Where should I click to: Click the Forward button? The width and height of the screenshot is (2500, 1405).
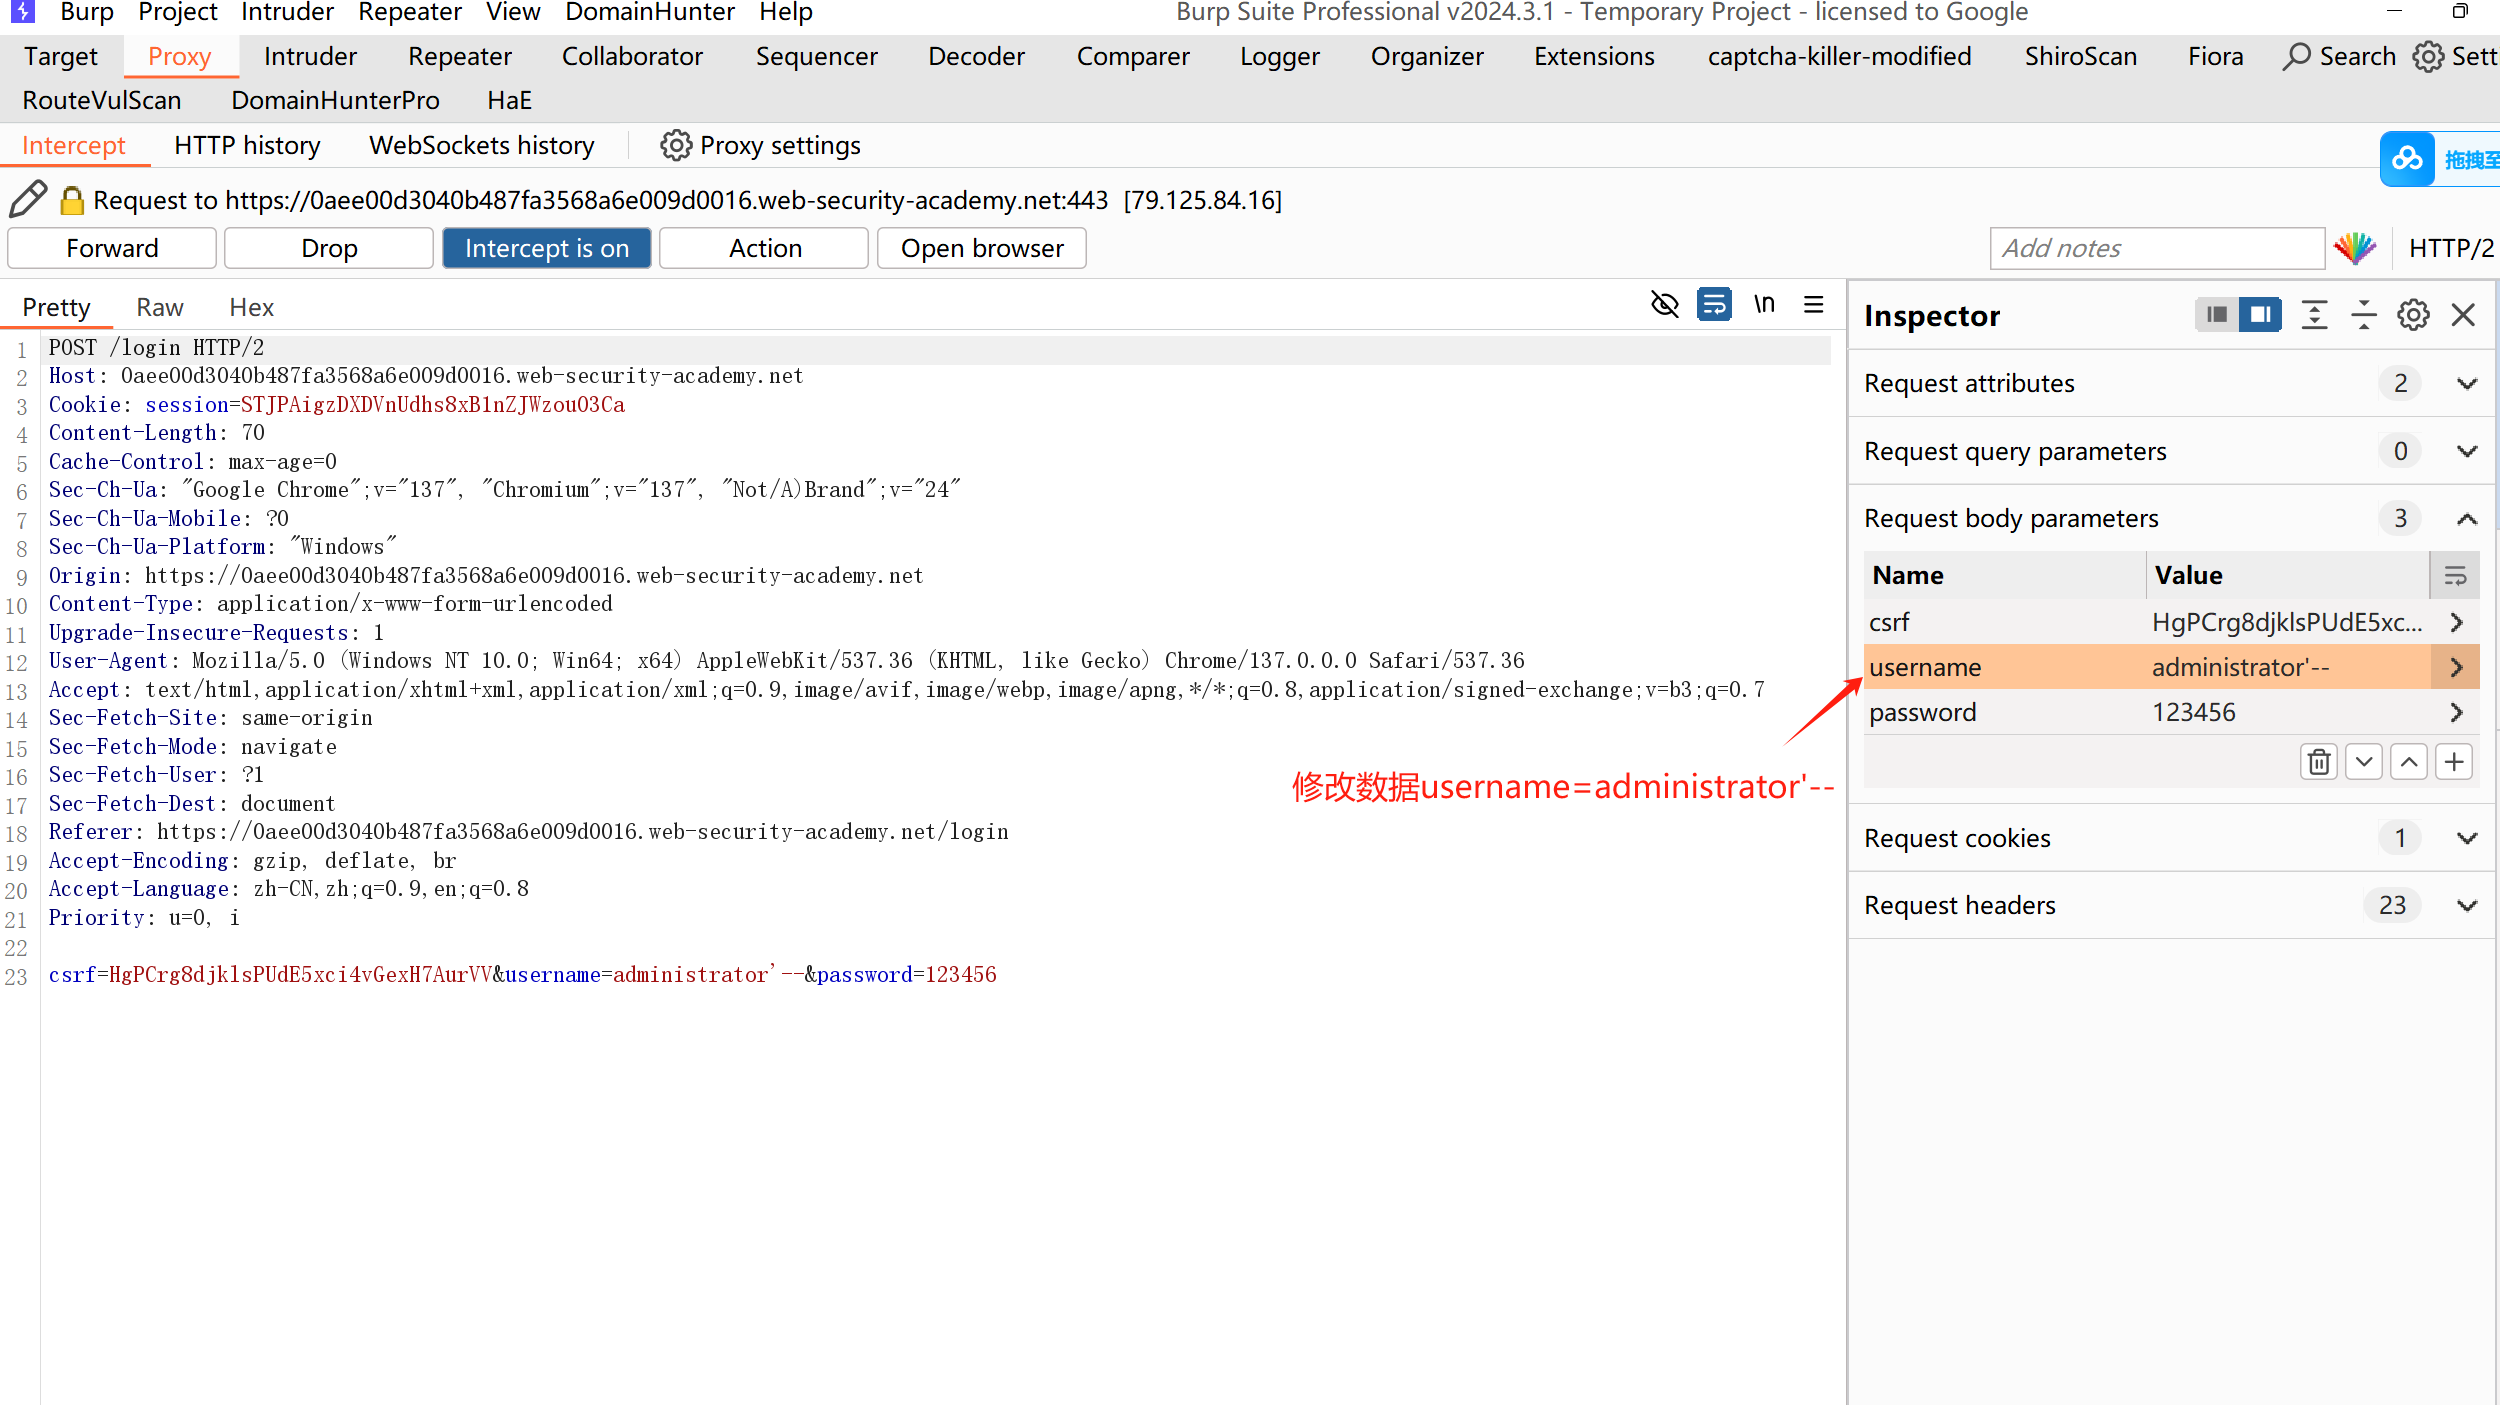tap(112, 248)
